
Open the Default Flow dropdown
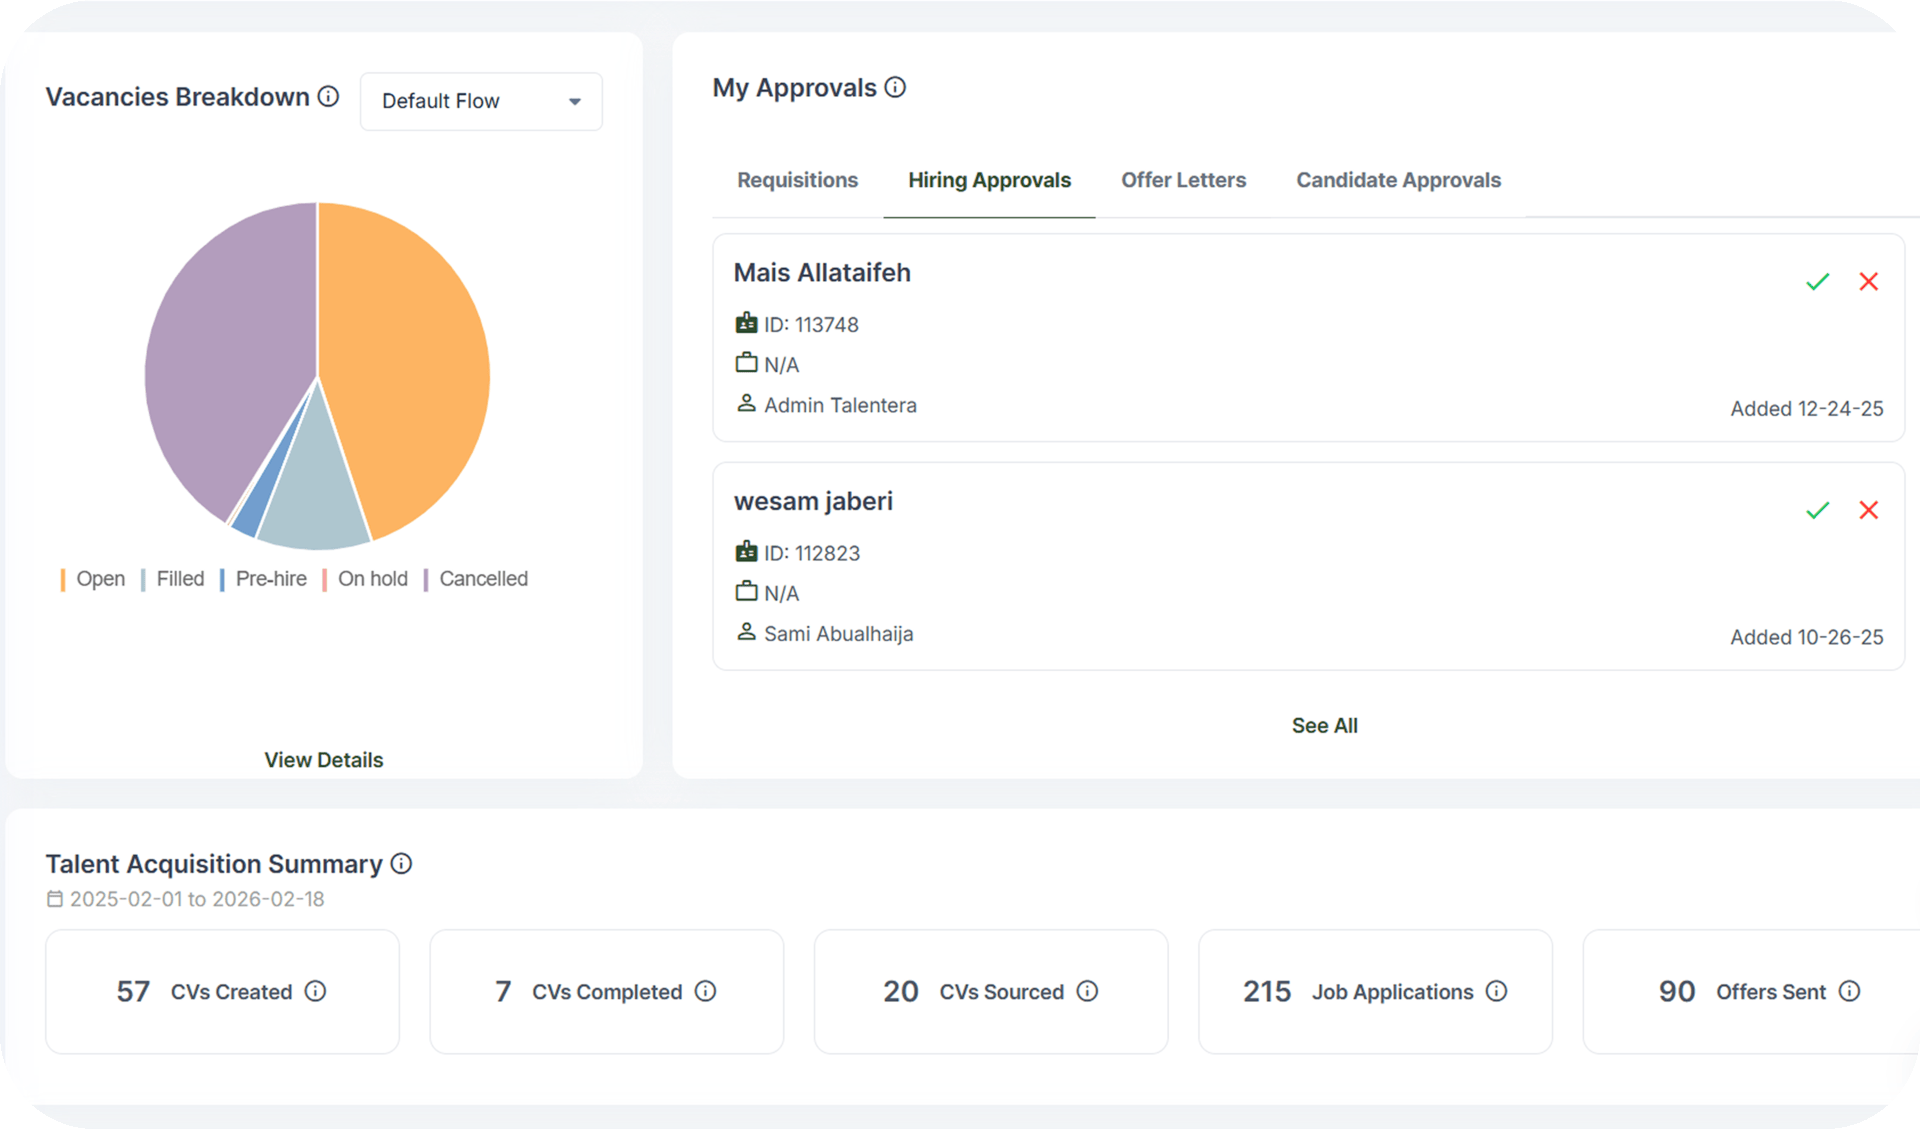[x=481, y=101]
